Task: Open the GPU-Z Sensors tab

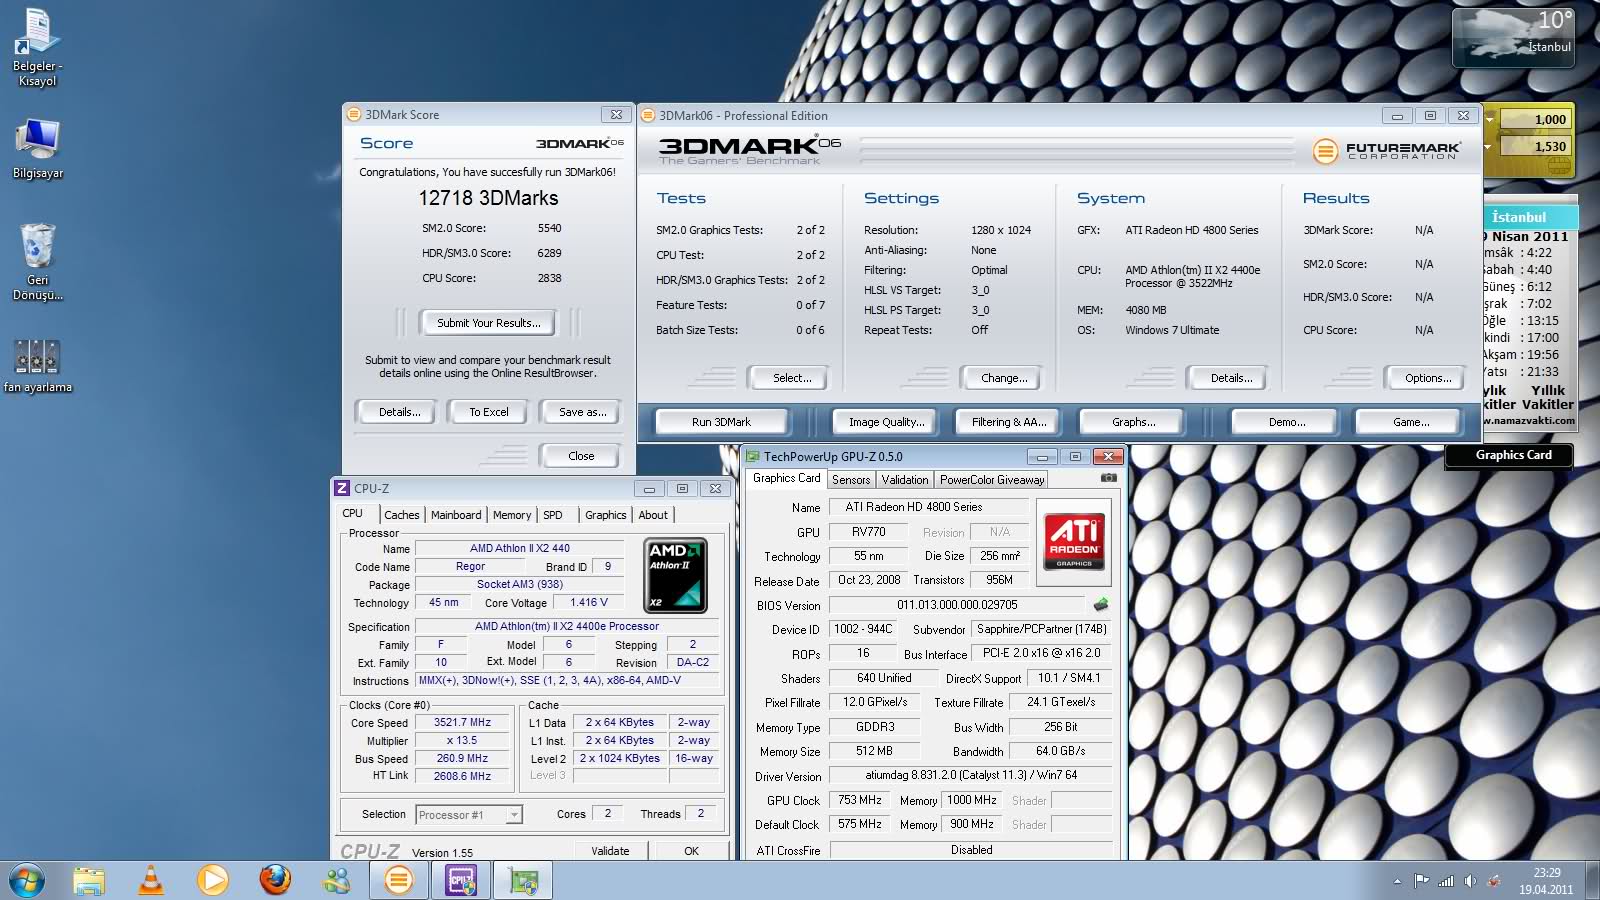Action: coord(851,480)
